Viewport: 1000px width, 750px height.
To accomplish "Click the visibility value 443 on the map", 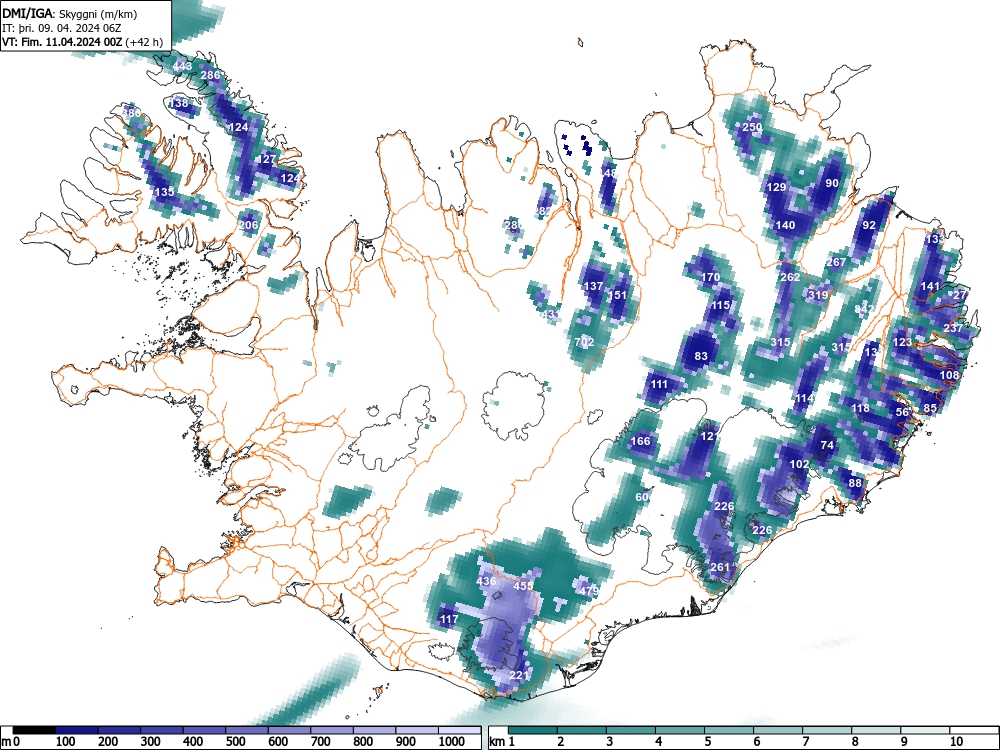I will (x=182, y=66).
